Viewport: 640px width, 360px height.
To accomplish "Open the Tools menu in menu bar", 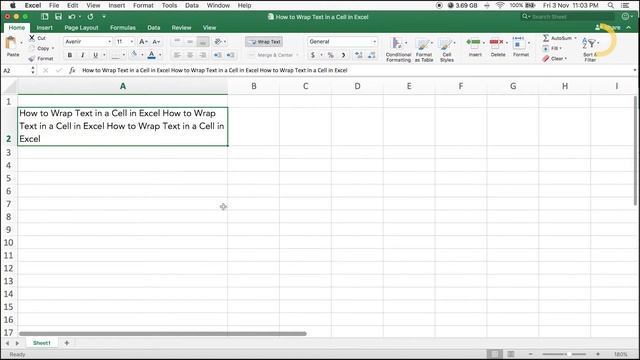I will point(169,5).
